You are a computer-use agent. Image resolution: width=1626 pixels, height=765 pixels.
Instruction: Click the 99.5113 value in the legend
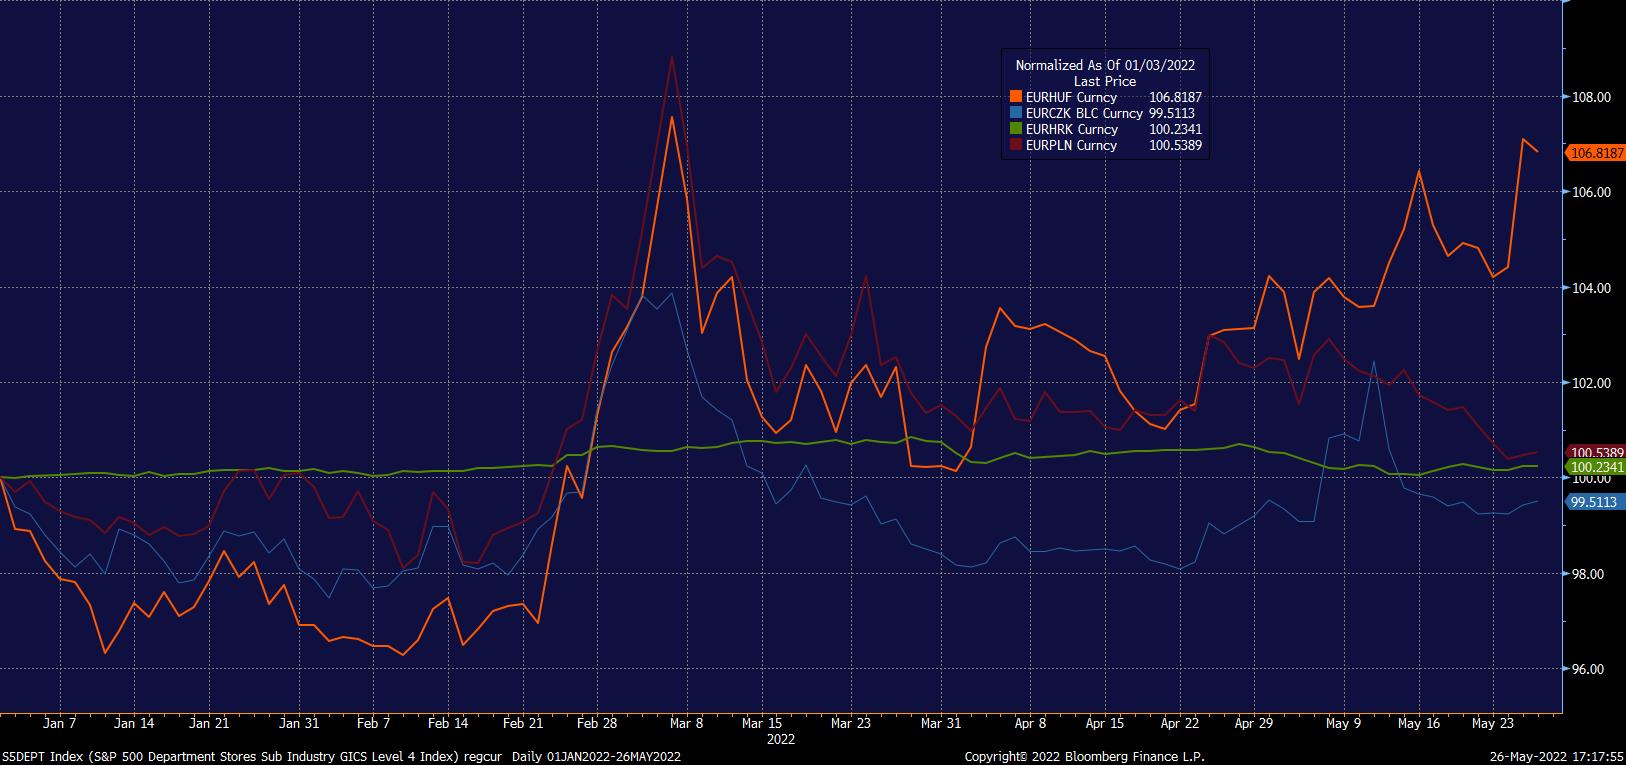pyautogui.click(x=1172, y=113)
